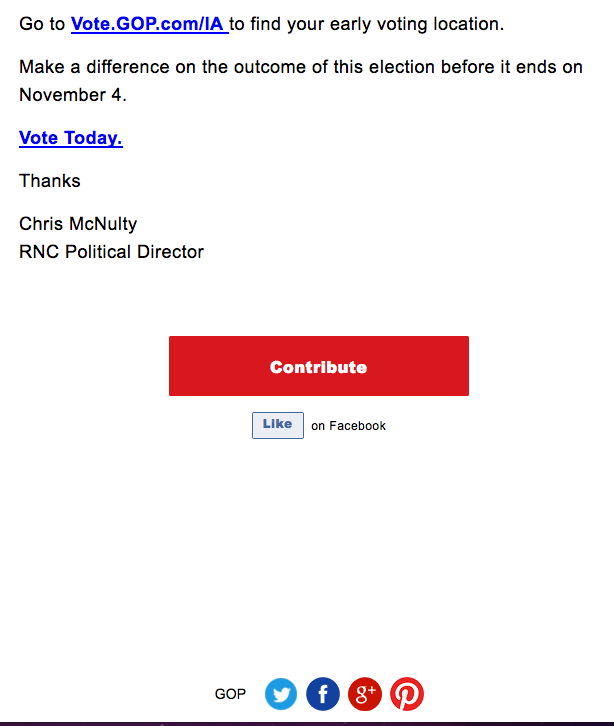
Task: Open the GOP Twitter bird icon
Action: point(281,694)
